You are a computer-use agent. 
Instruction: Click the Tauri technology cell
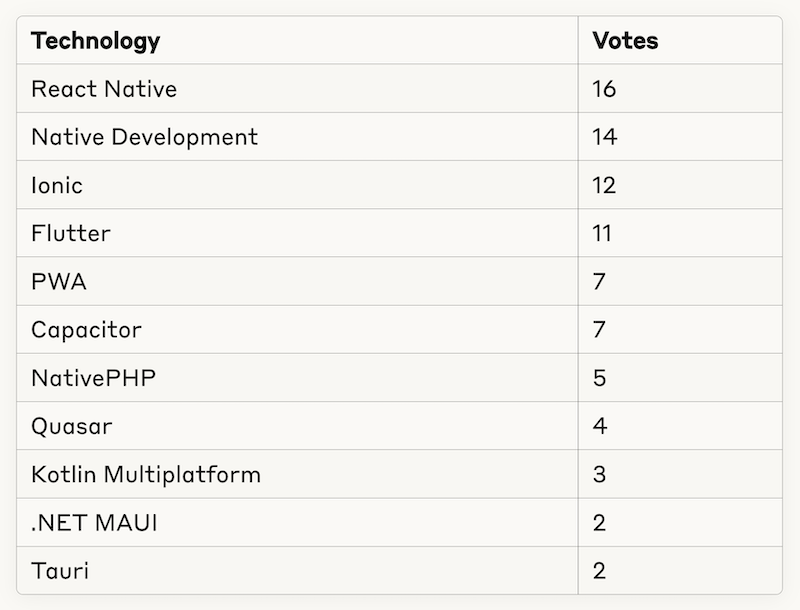[x=60, y=571]
